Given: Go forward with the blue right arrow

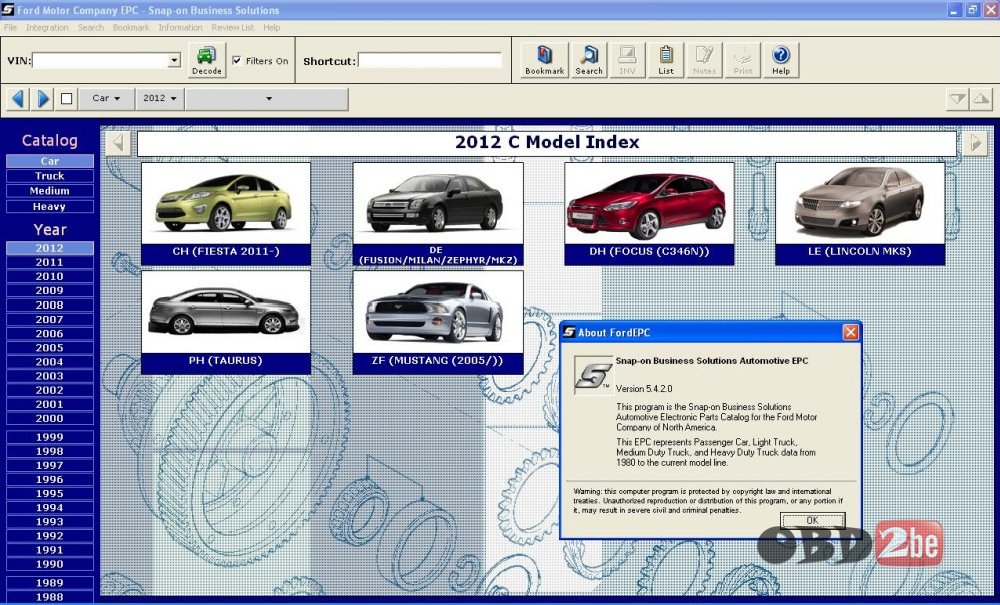Looking at the screenshot, I should click(x=43, y=99).
